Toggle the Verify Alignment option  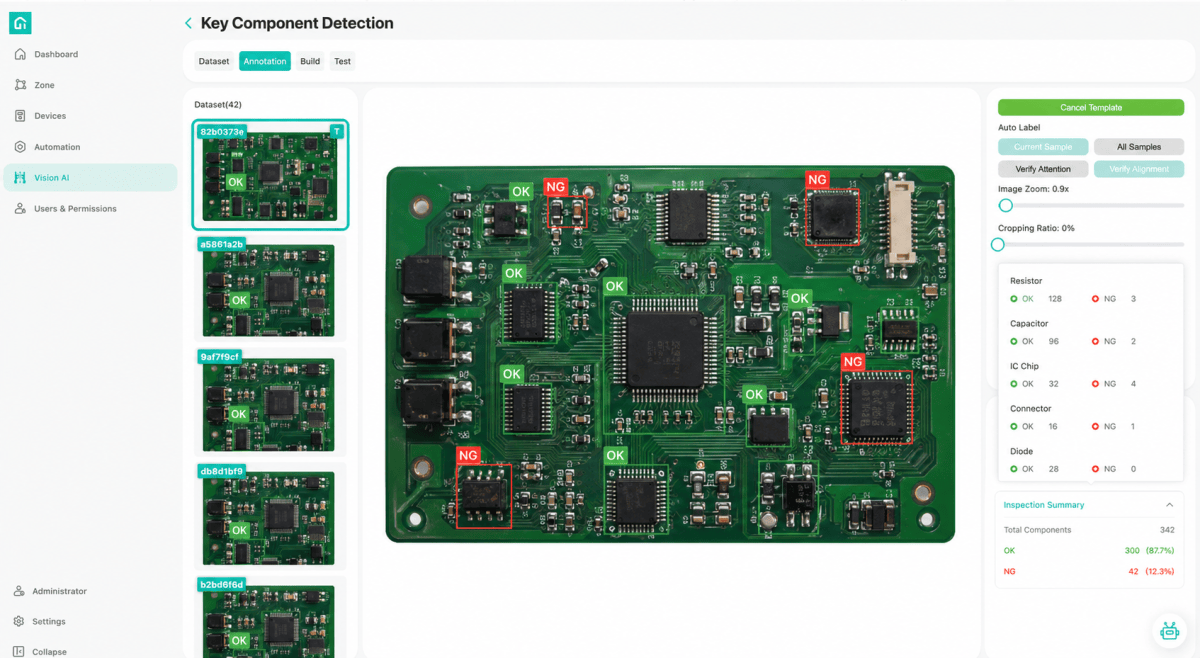[x=1139, y=169]
